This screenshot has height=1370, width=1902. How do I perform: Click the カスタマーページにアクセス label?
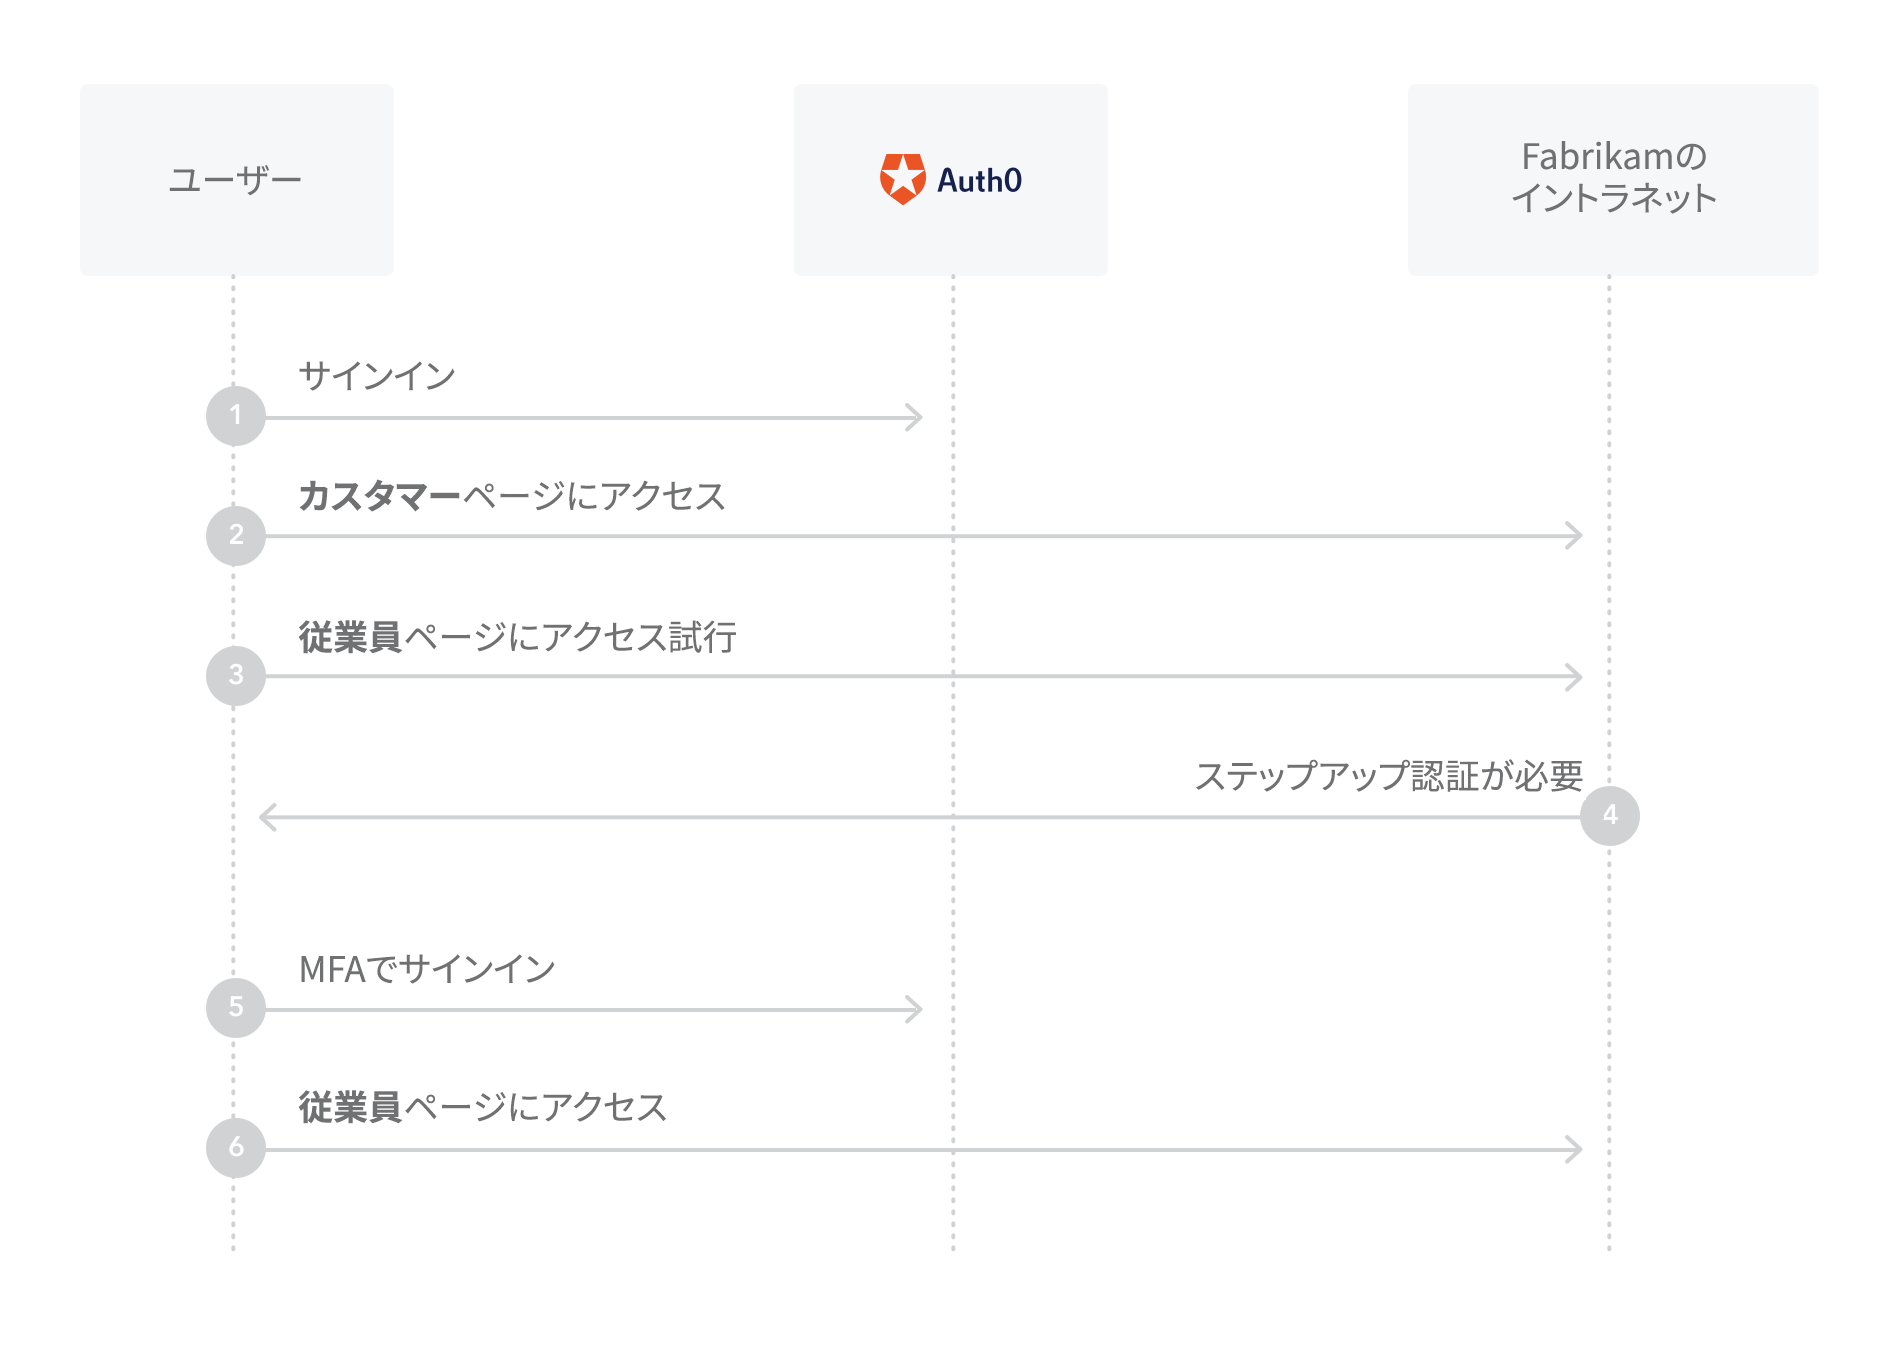pos(512,496)
